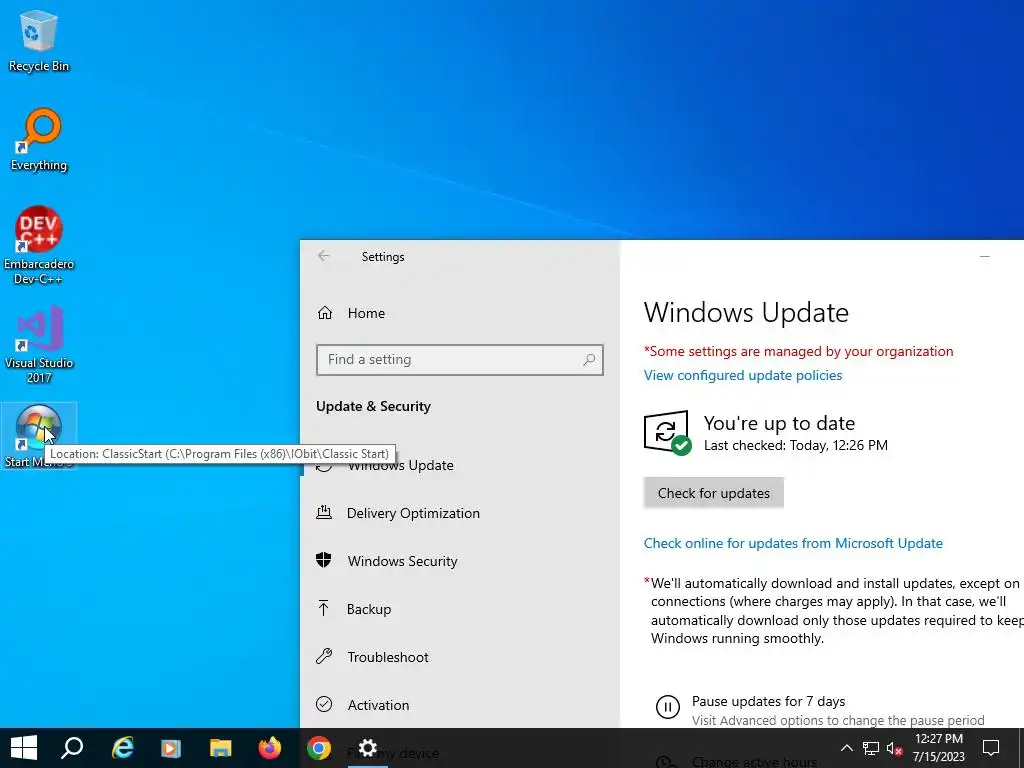This screenshot has height=768, width=1024.
Task: Click the Settings window title text
Action: 383,257
